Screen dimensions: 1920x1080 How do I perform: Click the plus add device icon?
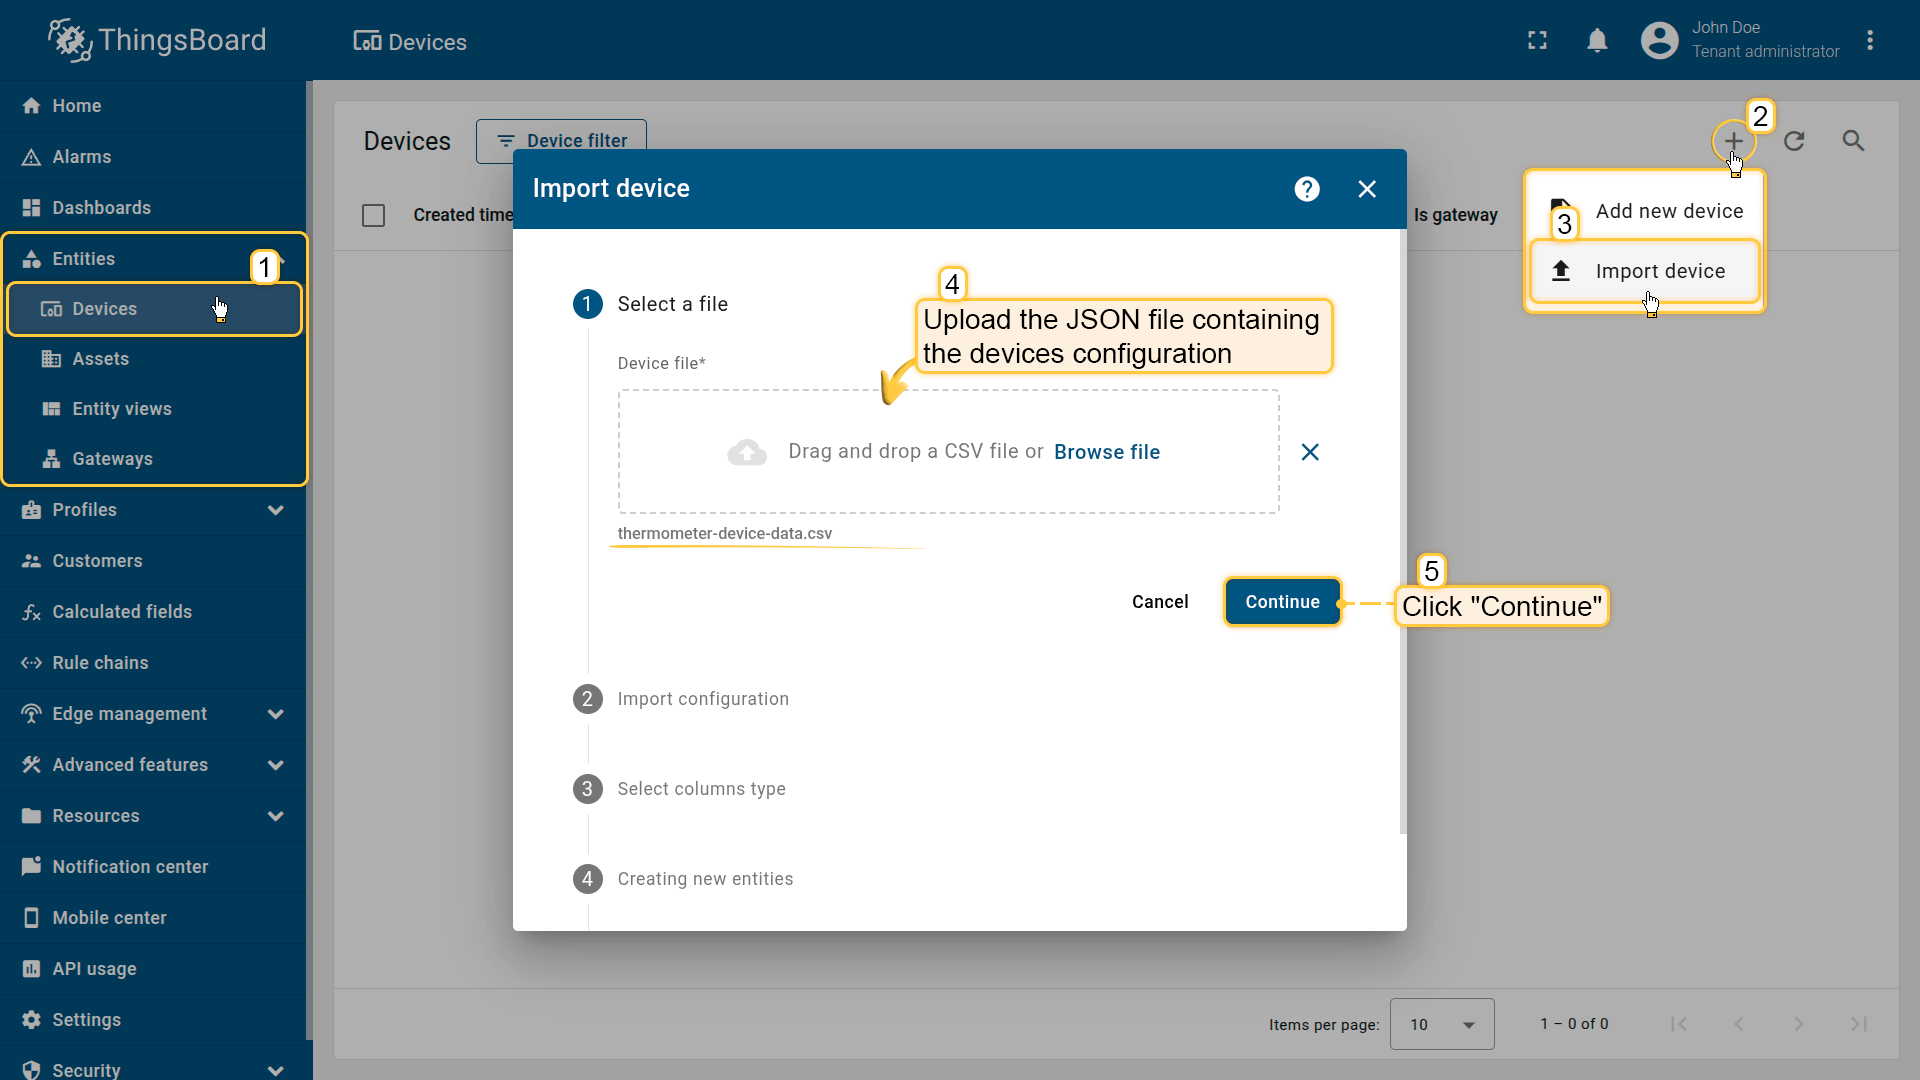[1733, 141]
